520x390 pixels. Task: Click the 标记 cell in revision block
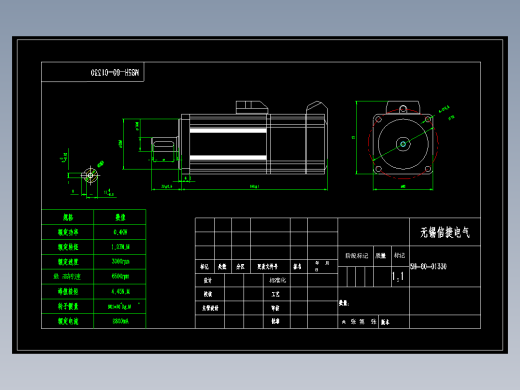(205, 267)
